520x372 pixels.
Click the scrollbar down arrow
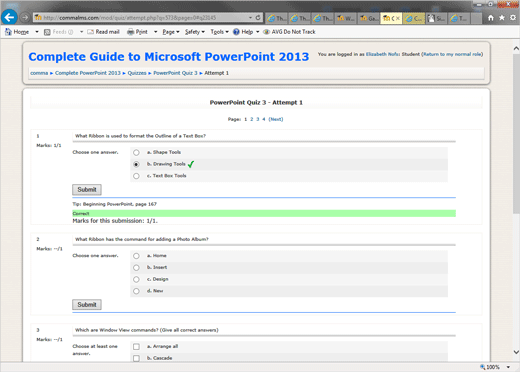pos(516,352)
